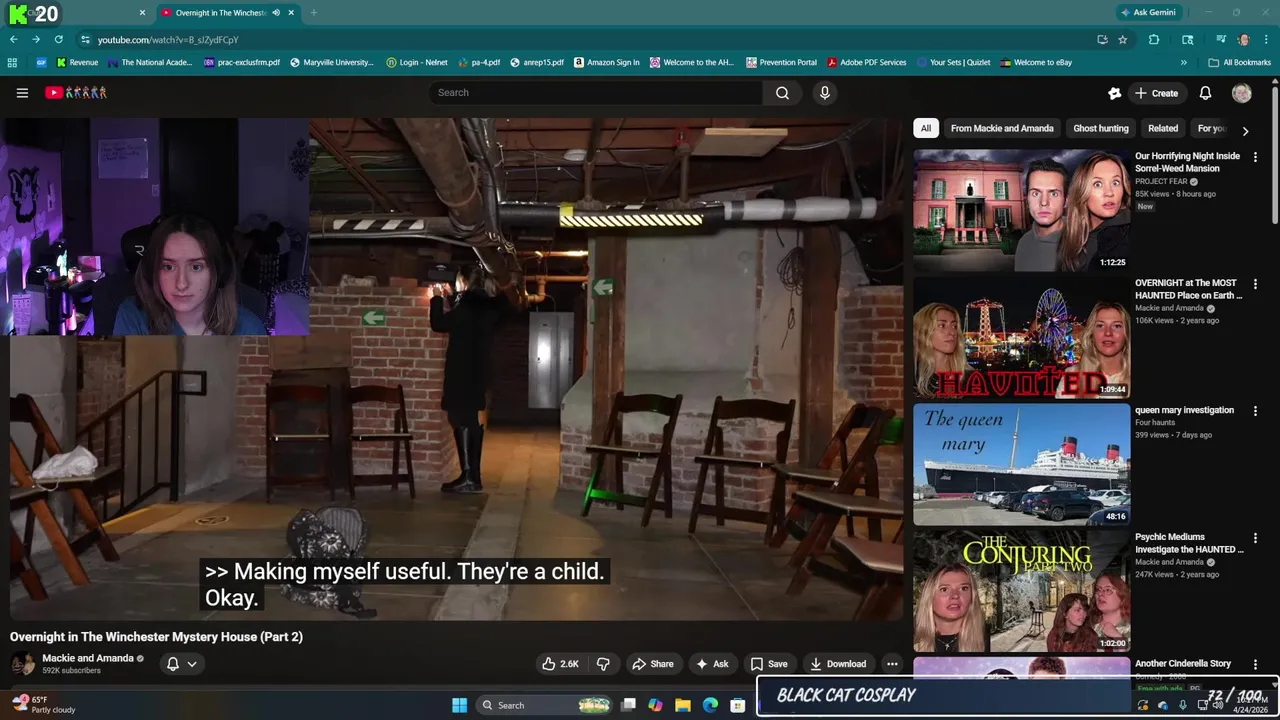
Task: Download the video
Action: click(x=838, y=664)
